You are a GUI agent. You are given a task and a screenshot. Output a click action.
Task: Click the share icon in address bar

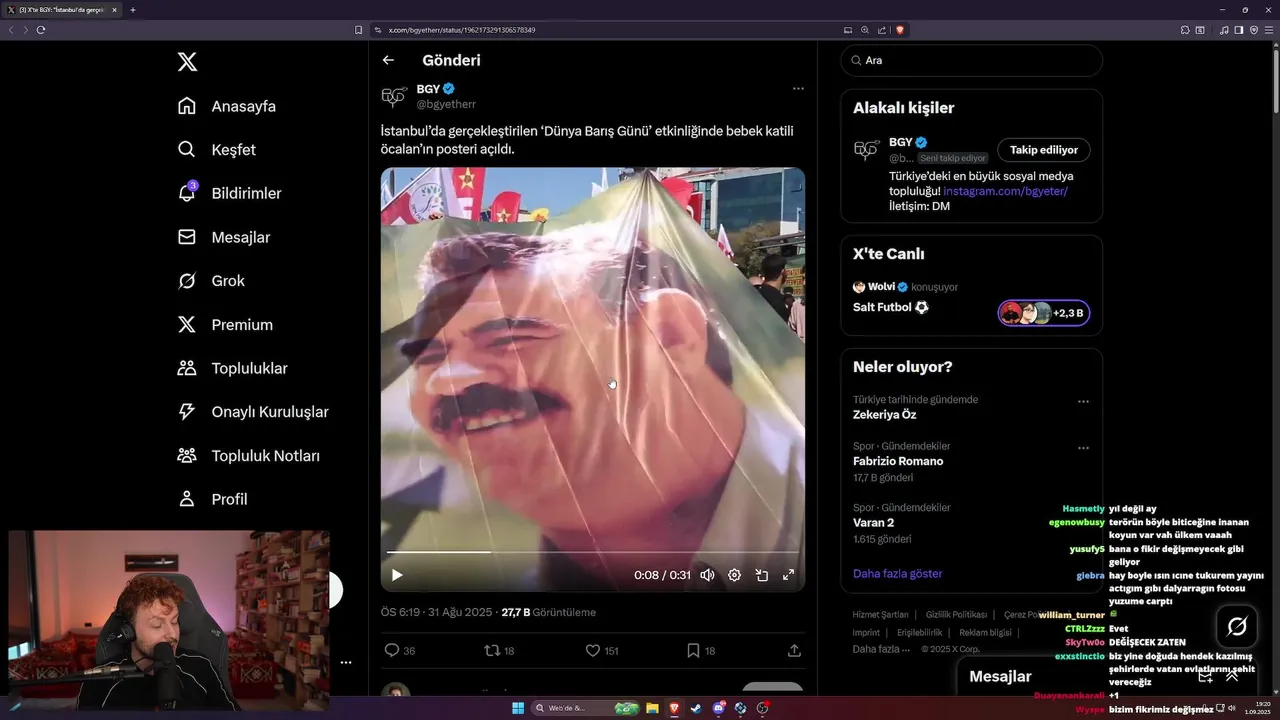point(881,30)
